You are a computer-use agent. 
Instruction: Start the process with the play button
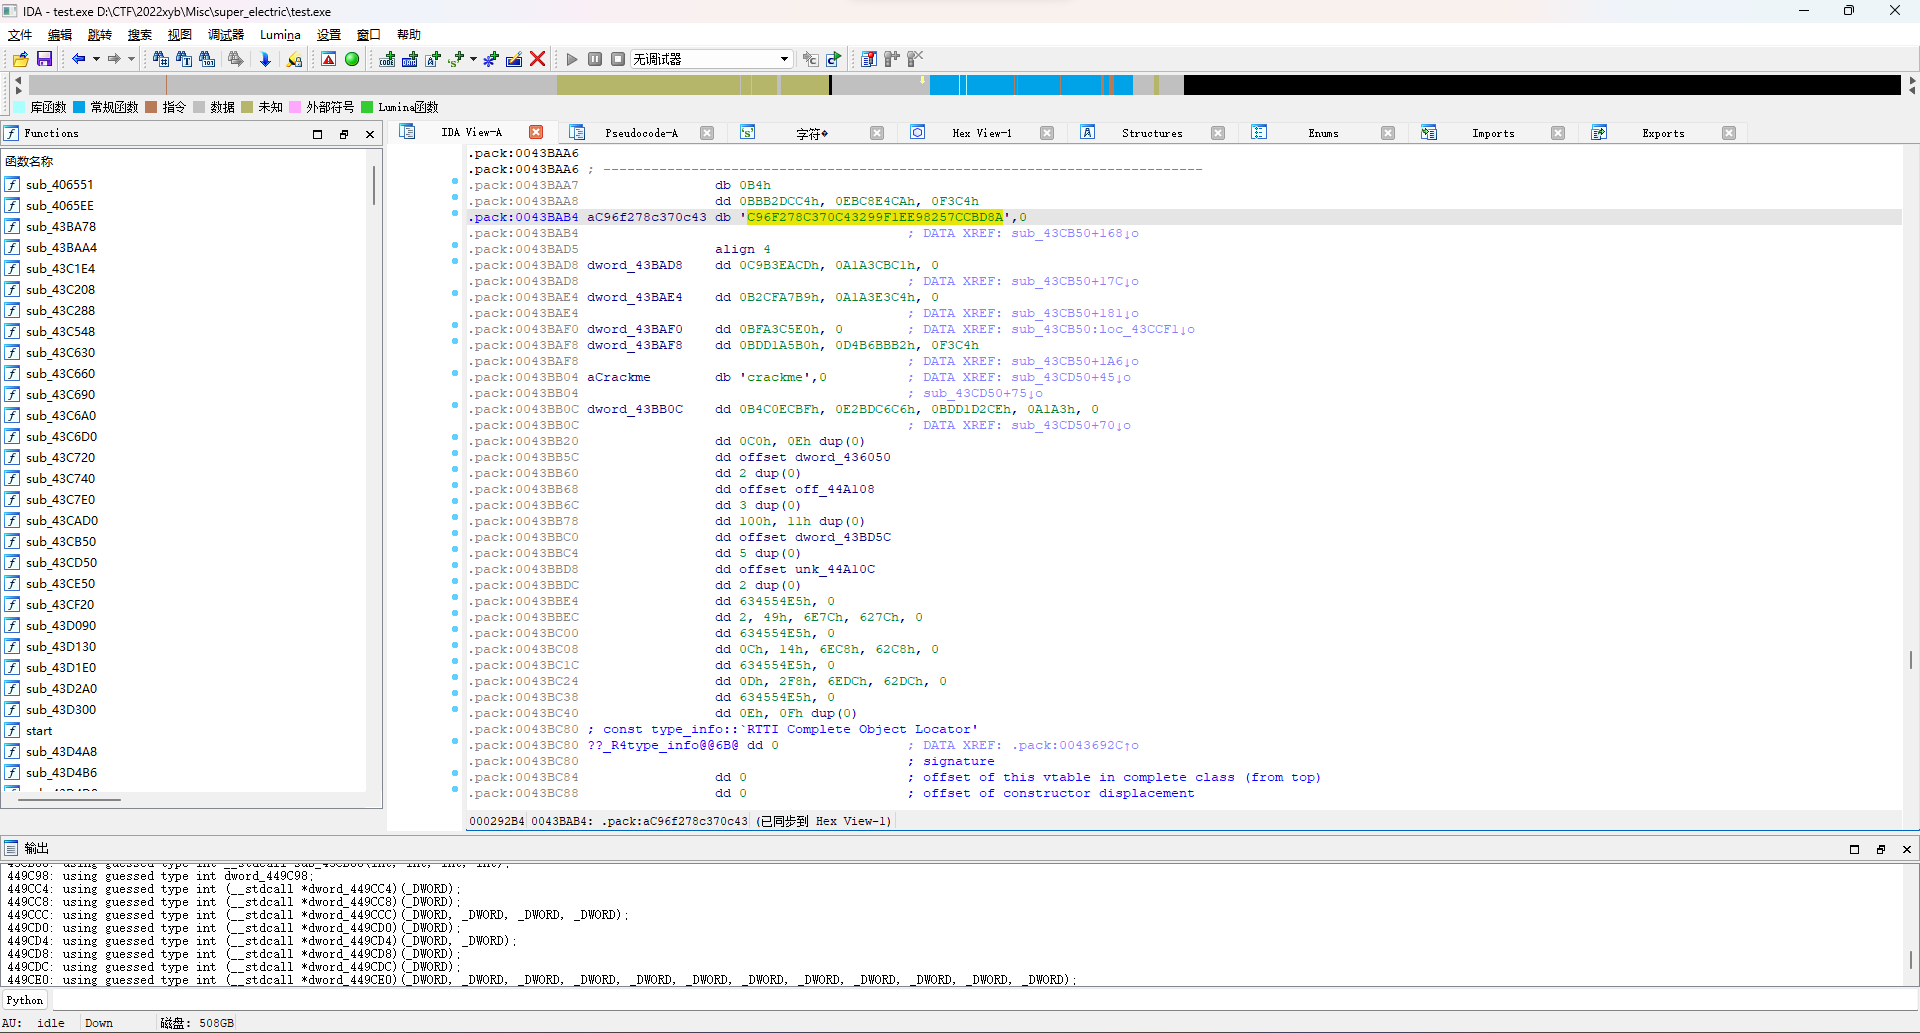(572, 59)
